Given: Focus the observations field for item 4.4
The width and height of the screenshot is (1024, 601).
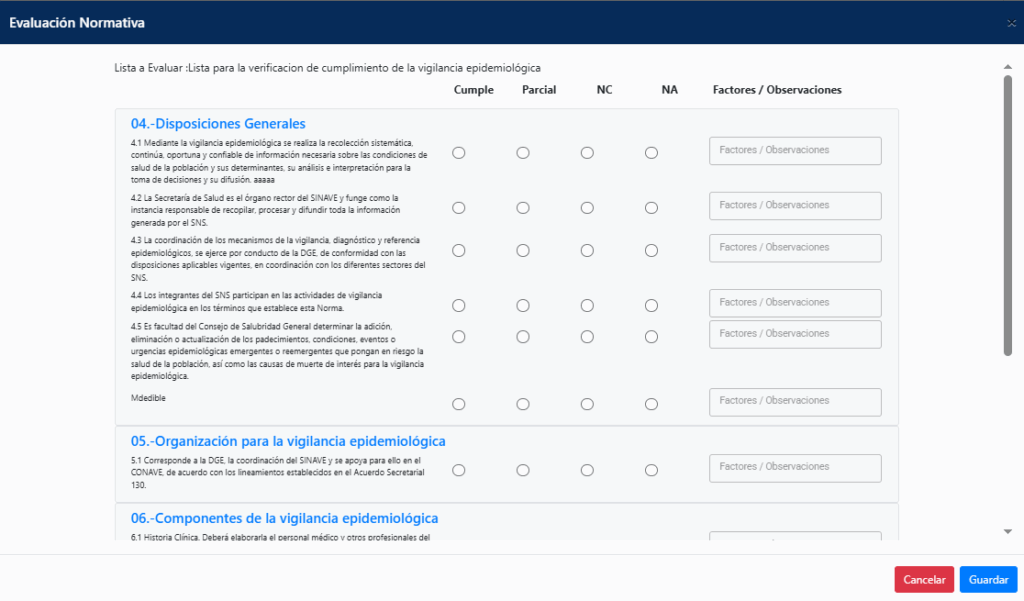Looking at the screenshot, I should point(795,303).
